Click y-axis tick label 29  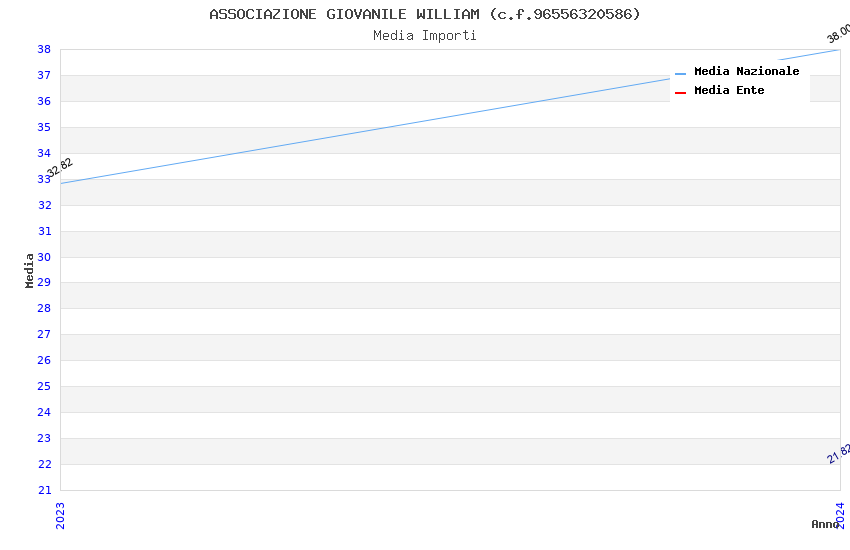click(44, 282)
